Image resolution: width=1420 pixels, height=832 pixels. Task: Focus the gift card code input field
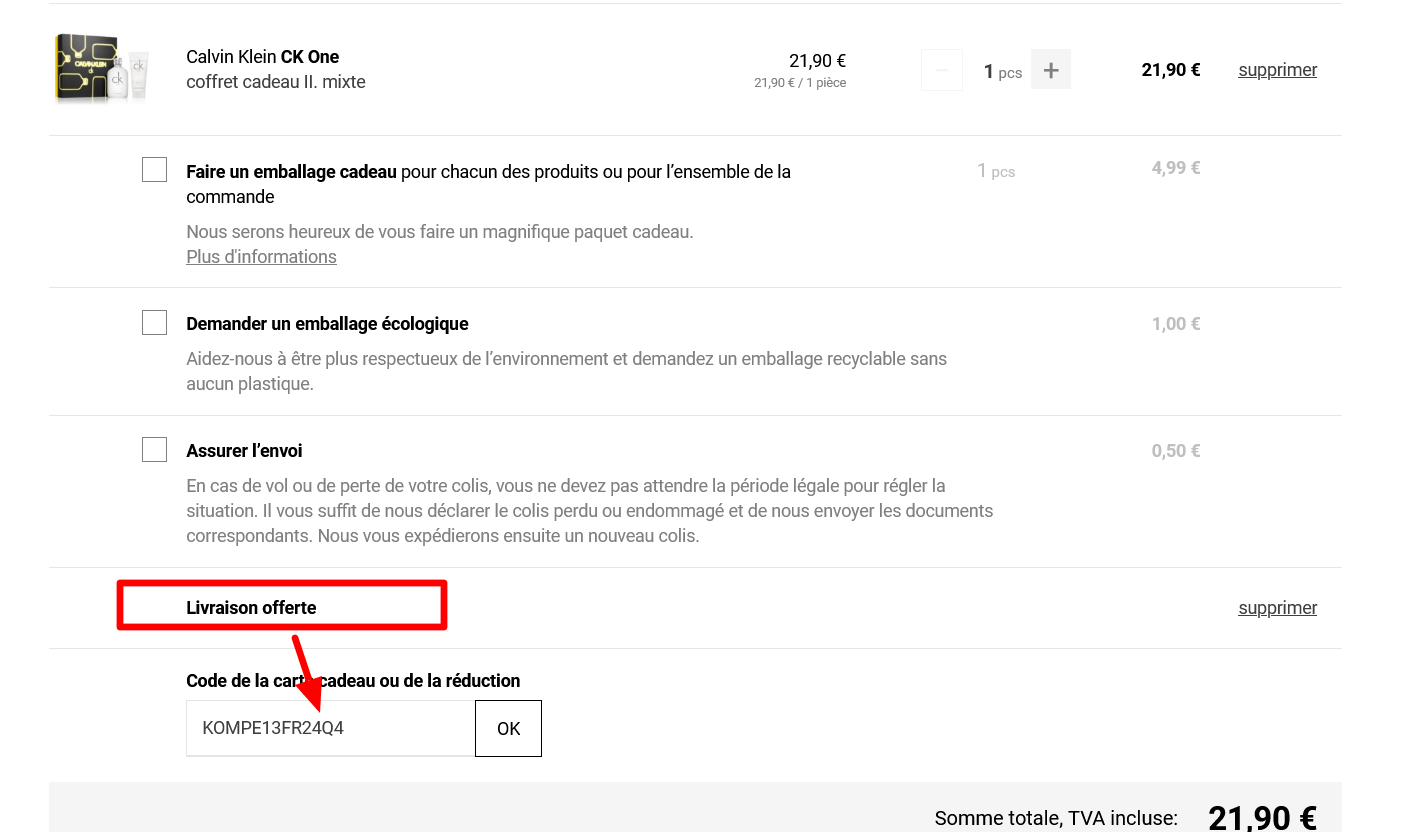point(330,728)
